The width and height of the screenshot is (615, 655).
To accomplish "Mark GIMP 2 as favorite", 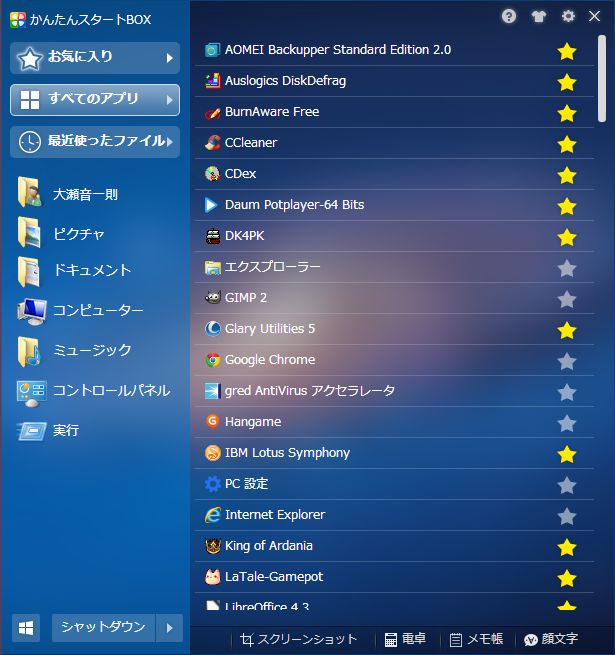I will pos(567,299).
